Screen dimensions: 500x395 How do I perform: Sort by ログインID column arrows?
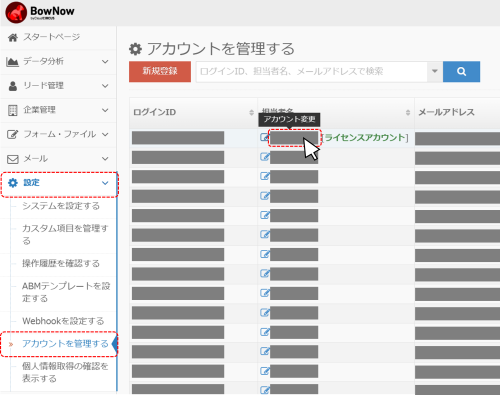[251, 113]
